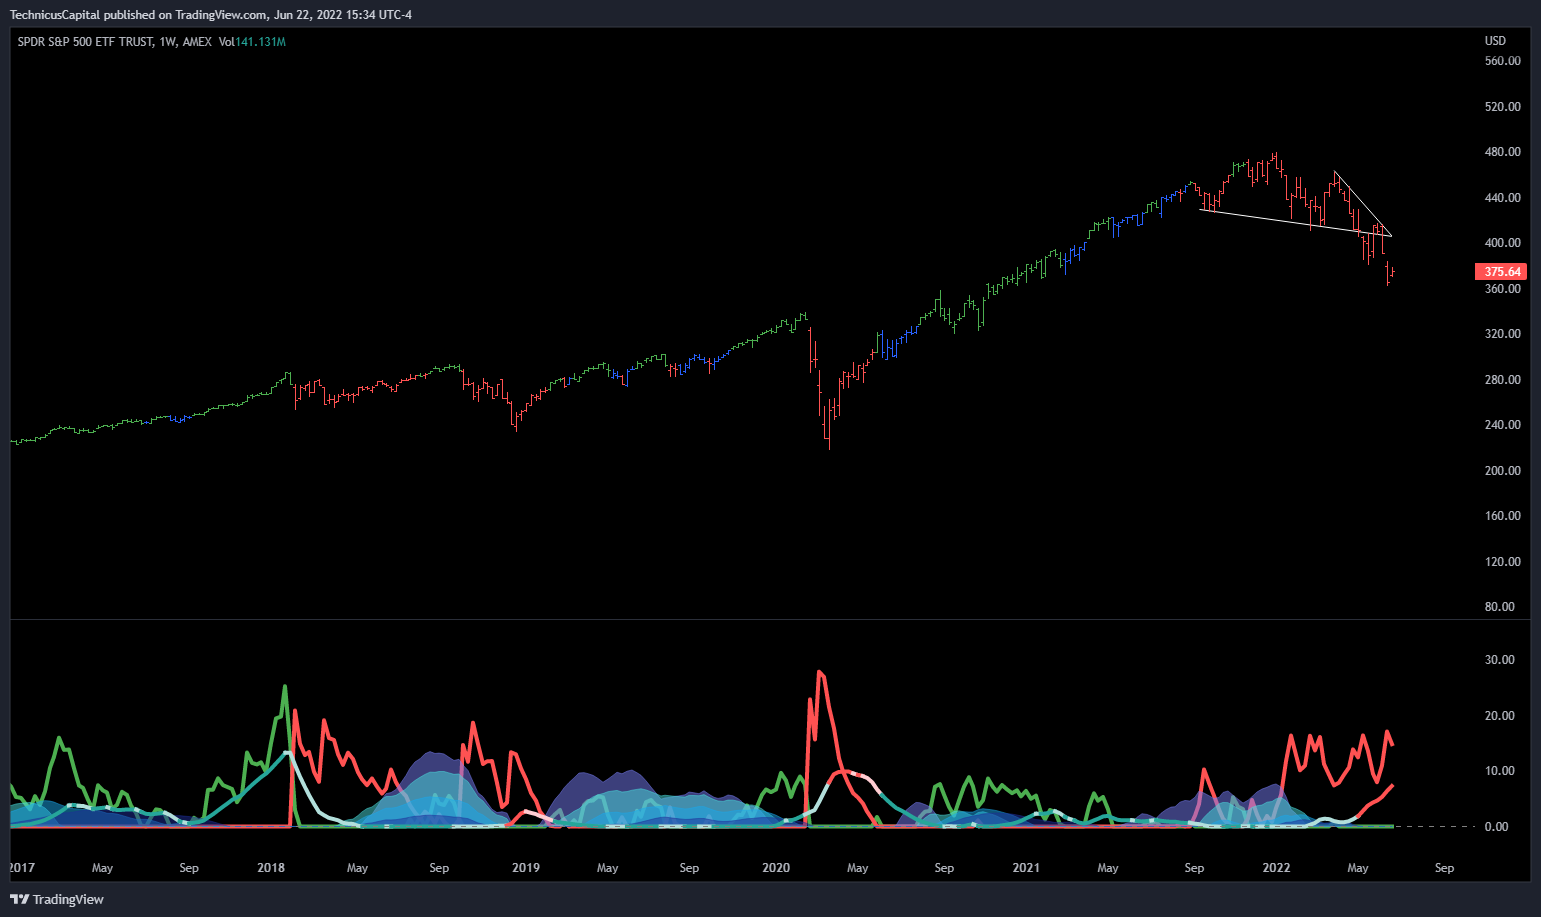This screenshot has height=917, width=1541.
Task: Click the 2020 label on time axis
Action: point(776,868)
